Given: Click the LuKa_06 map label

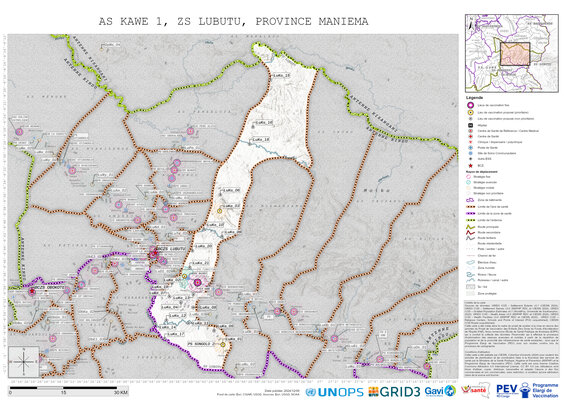Looking at the screenshot, I should pos(231,190).
